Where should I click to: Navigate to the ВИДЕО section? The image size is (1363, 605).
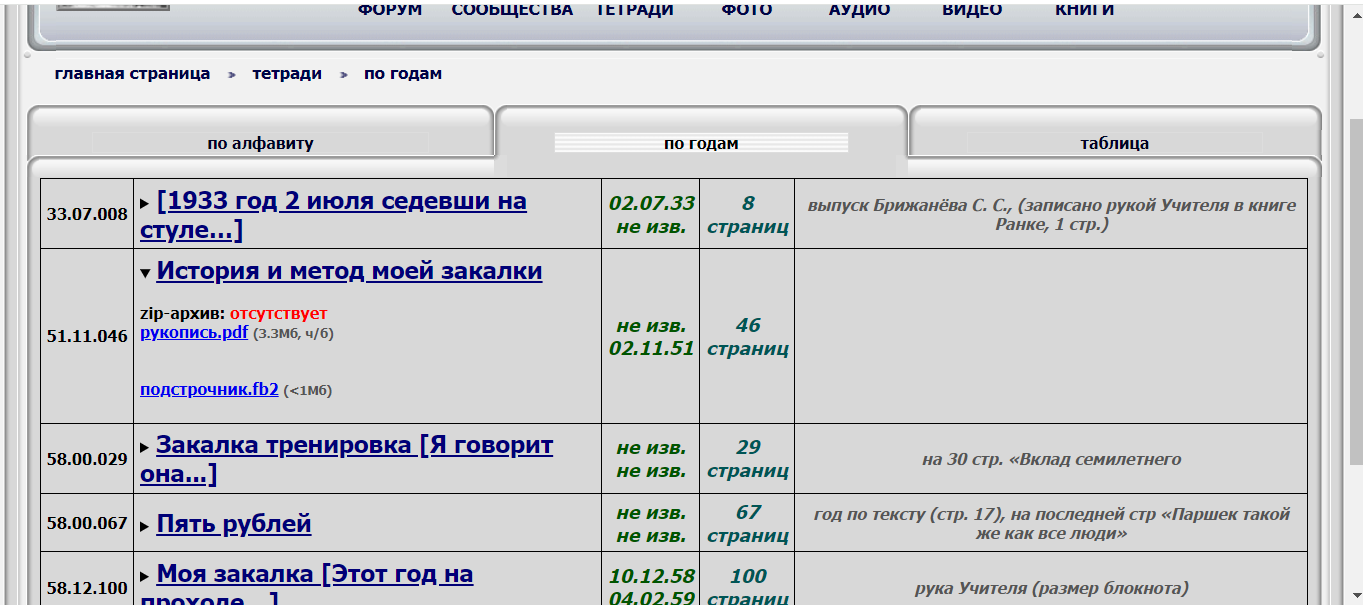click(x=972, y=10)
